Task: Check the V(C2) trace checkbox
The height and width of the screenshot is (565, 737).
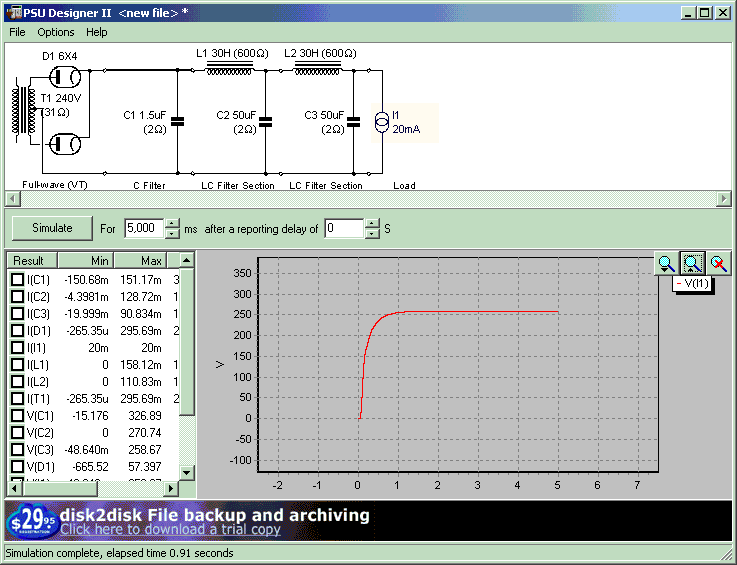Action: (17, 432)
